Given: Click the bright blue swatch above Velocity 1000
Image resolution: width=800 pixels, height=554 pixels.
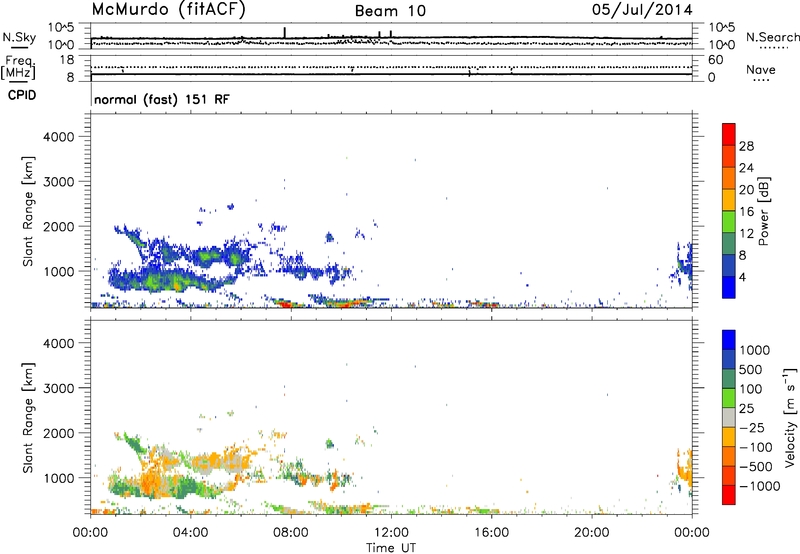Looking at the screenshot, I should coord(729,340).
